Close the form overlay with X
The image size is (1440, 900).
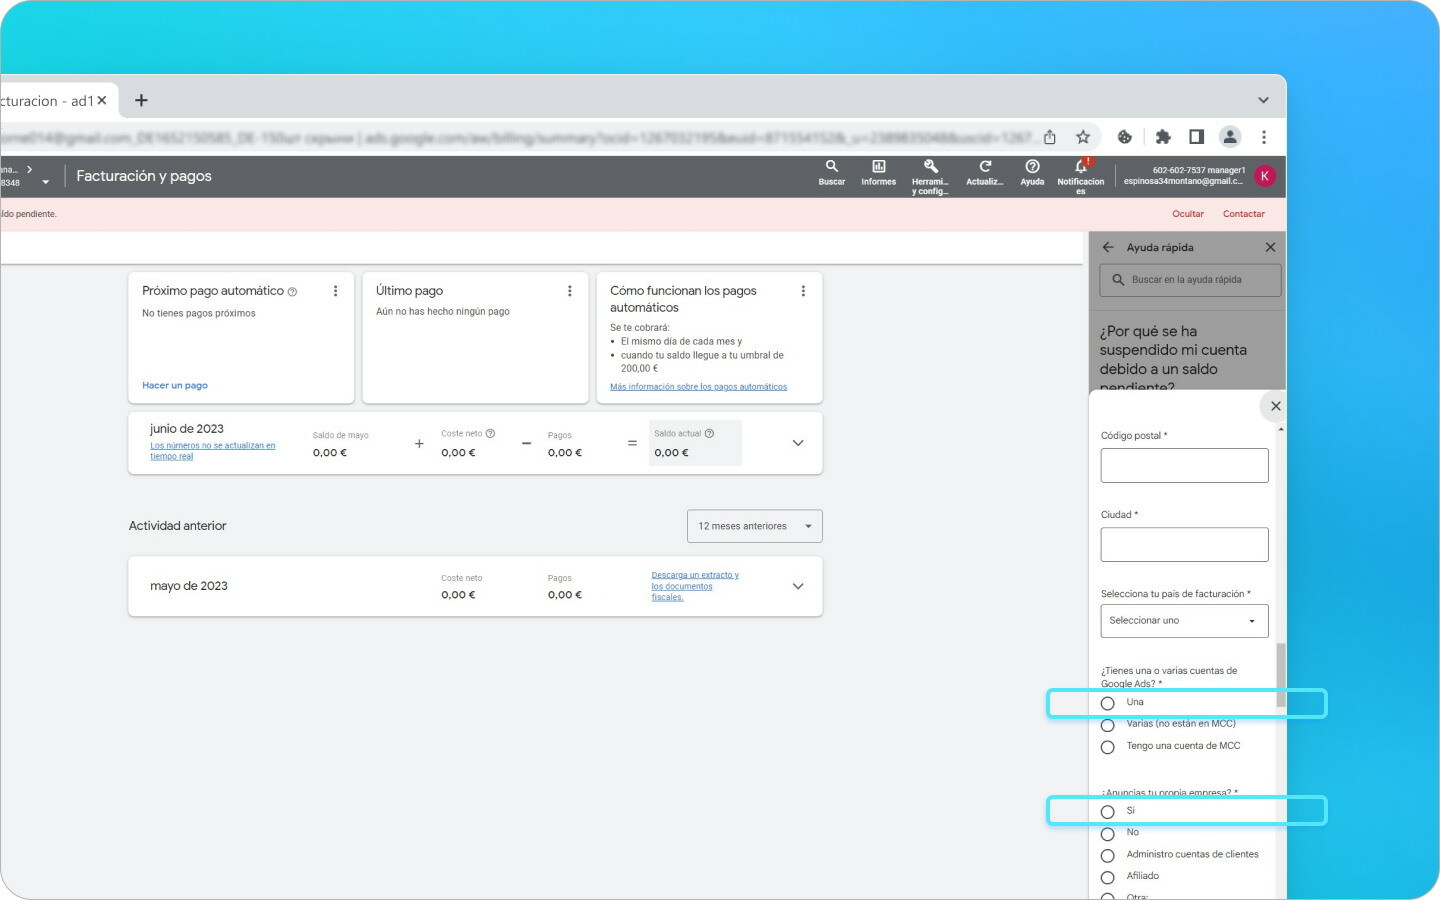coord(1275,406)
